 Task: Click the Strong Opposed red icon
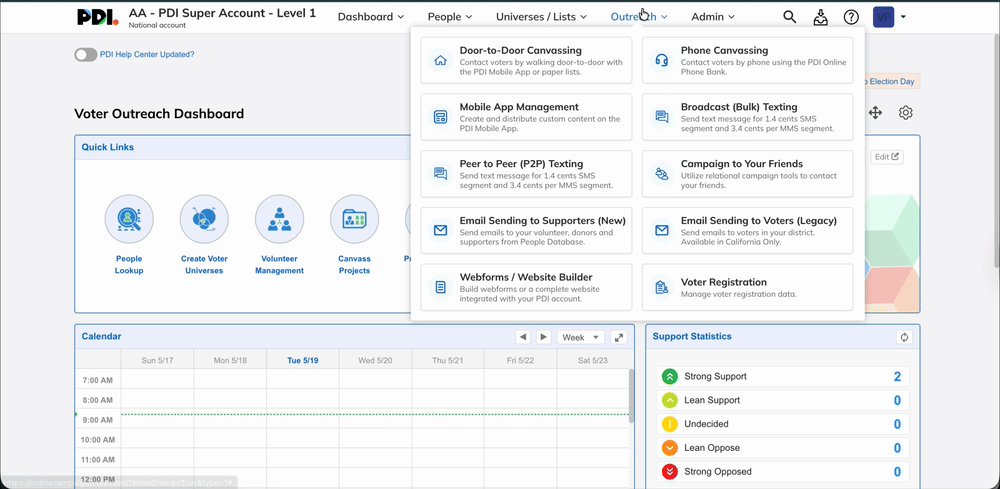(x=670, y=472)
